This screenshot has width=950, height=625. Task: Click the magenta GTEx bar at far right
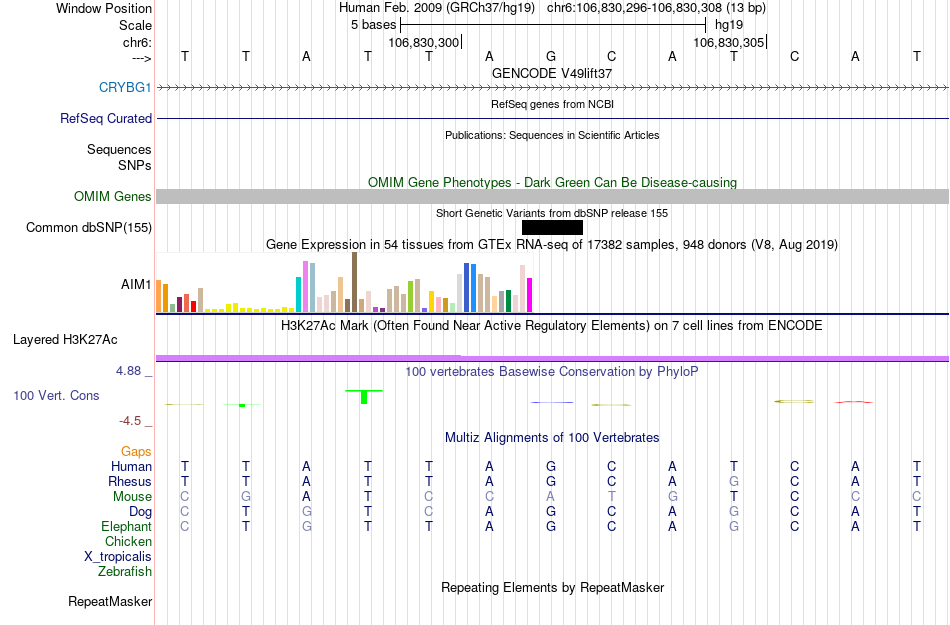pos(530,295)
